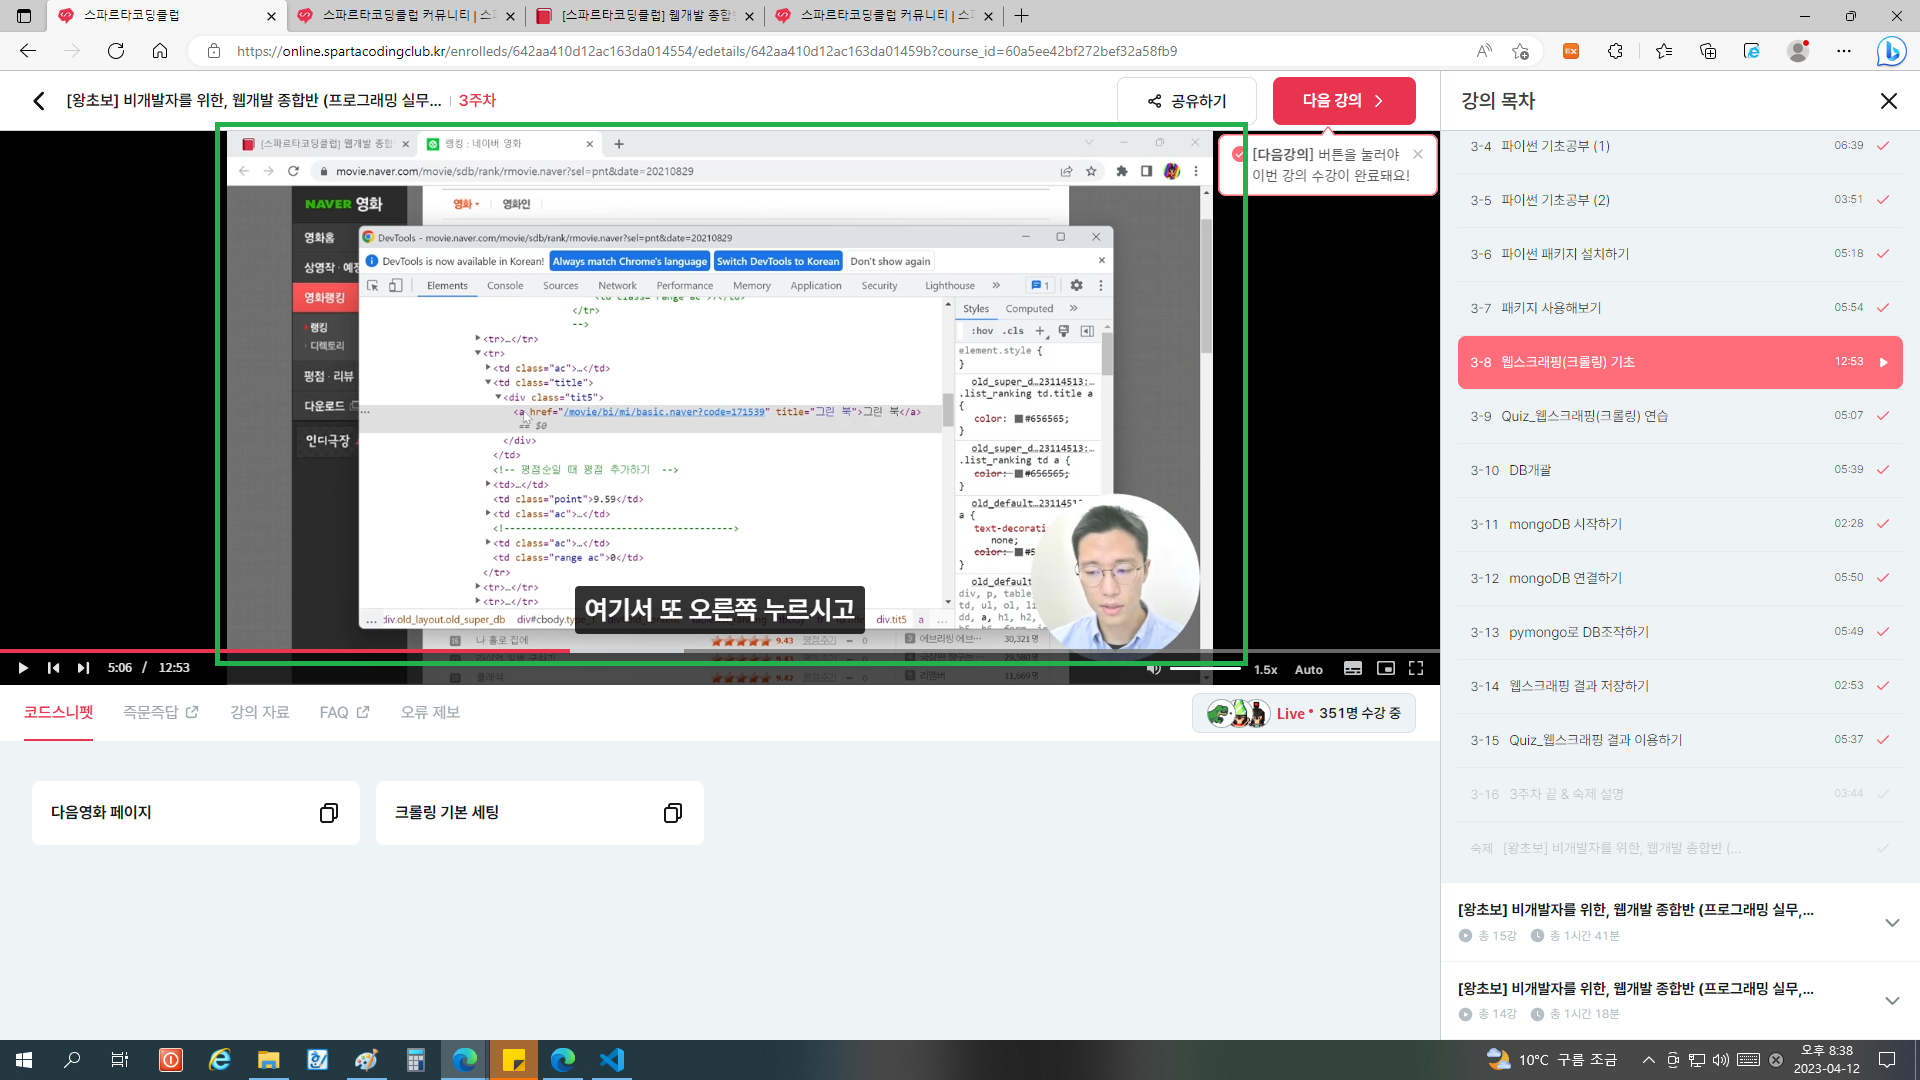Play the lecture video
The width and height of the screenshot is (1920, 1080).
point(23,668)
